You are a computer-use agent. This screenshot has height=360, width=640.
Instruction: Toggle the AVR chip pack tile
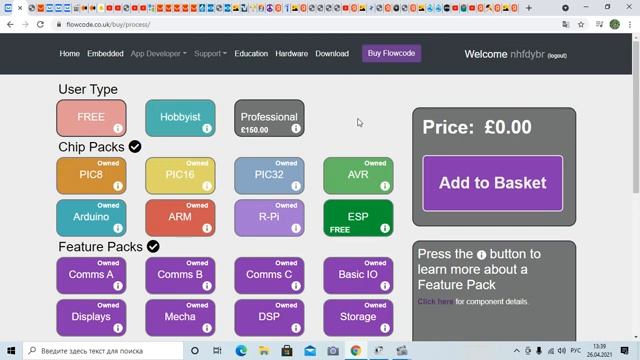(358, 176)
